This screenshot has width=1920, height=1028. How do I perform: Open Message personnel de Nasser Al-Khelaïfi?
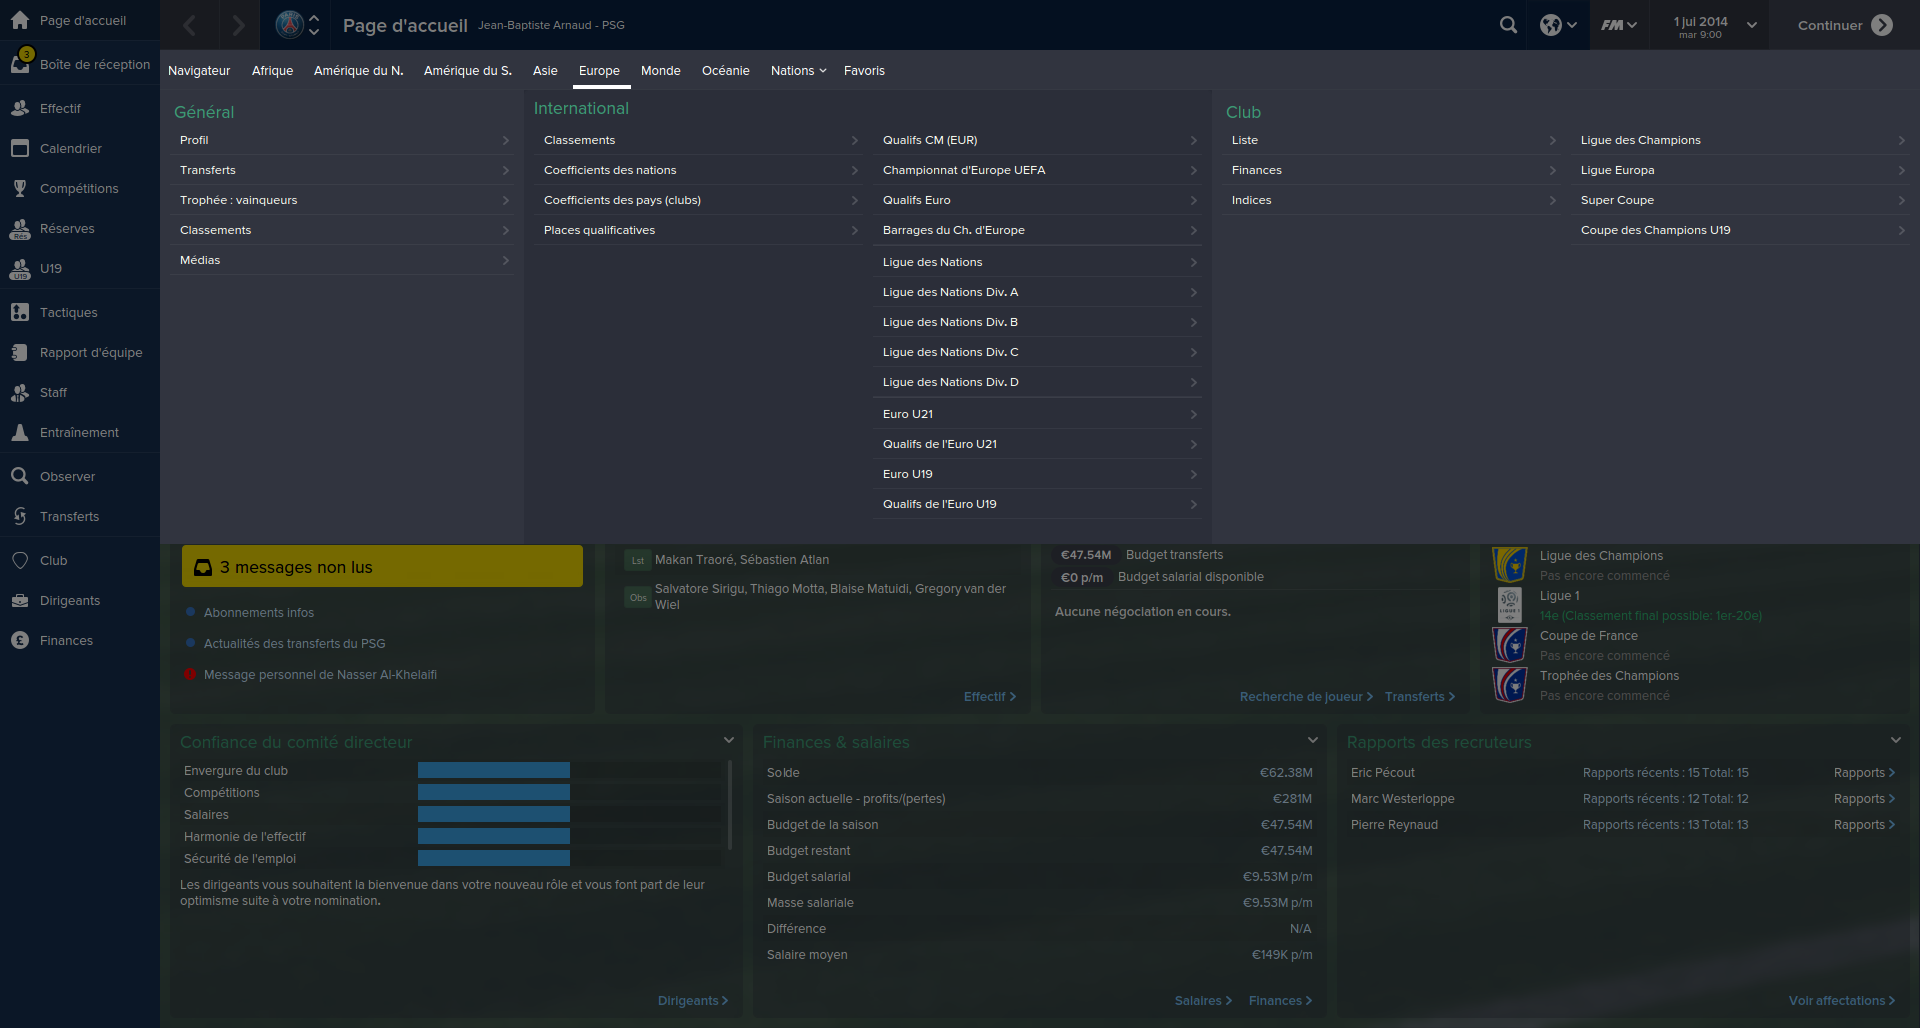click(320, 675)
